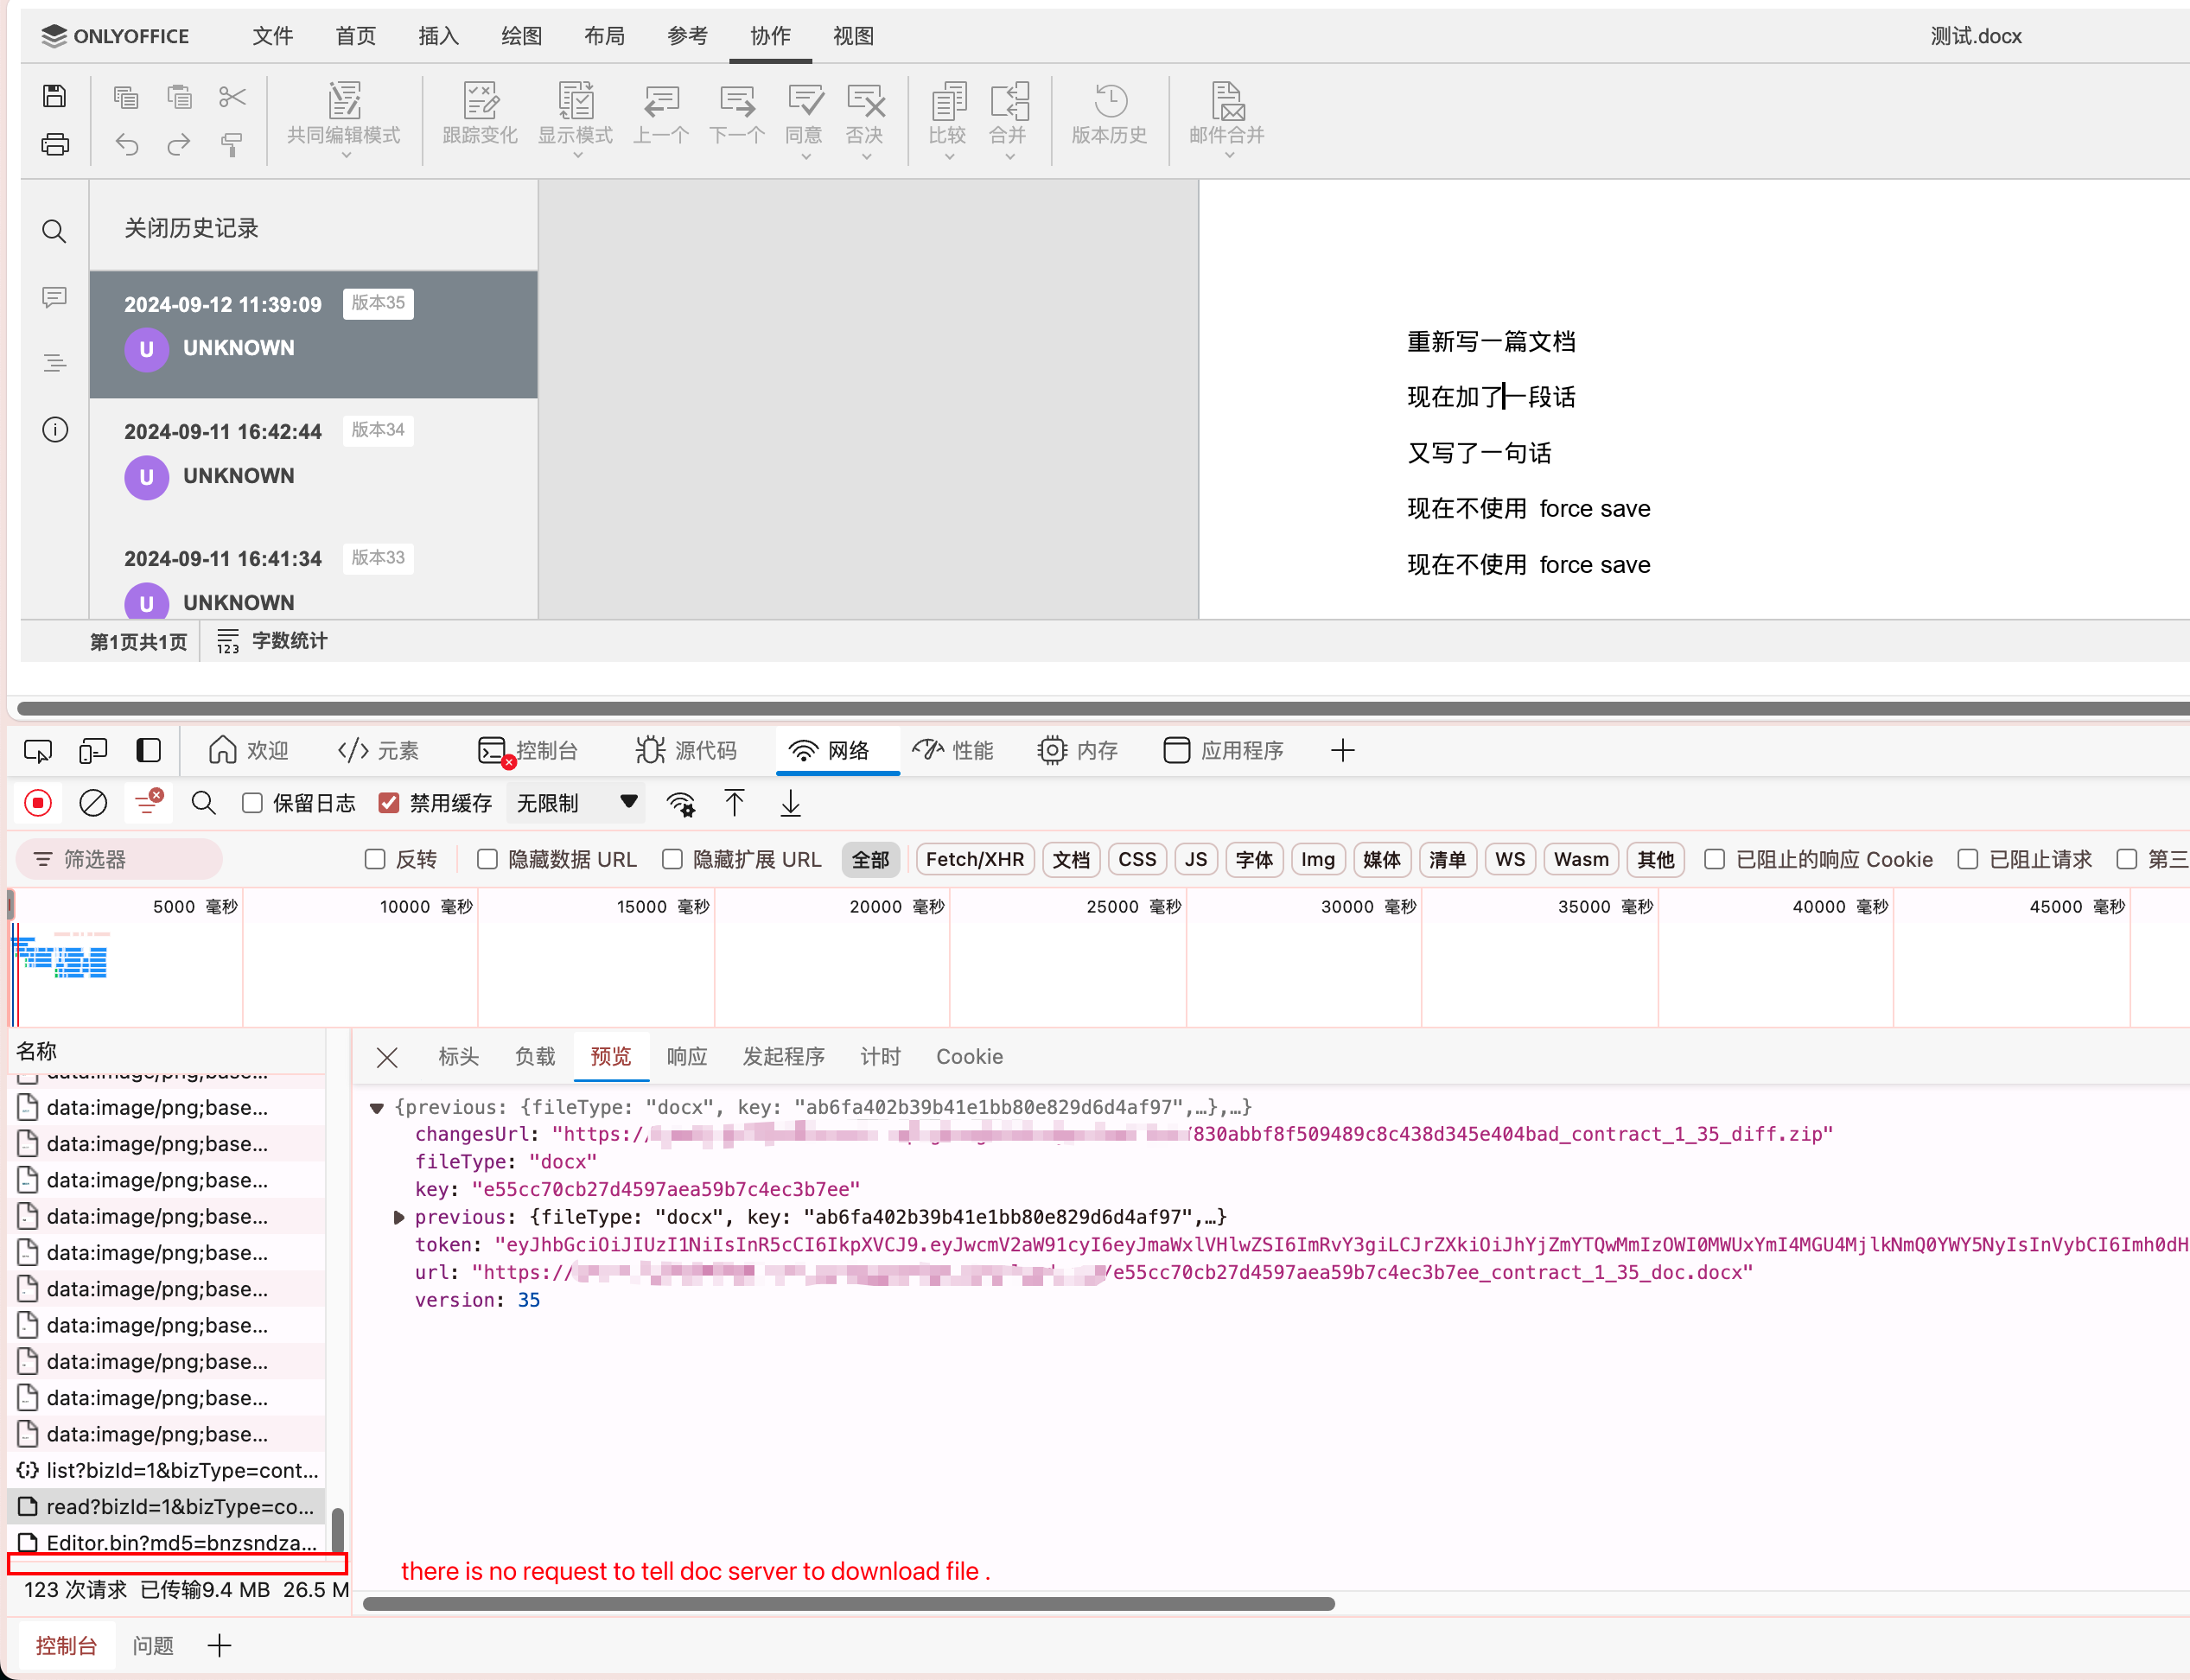Close the request details panel with X
Image resolution: width=2190 pixels, height=1680 pixels.
[x=388, y=1058]
